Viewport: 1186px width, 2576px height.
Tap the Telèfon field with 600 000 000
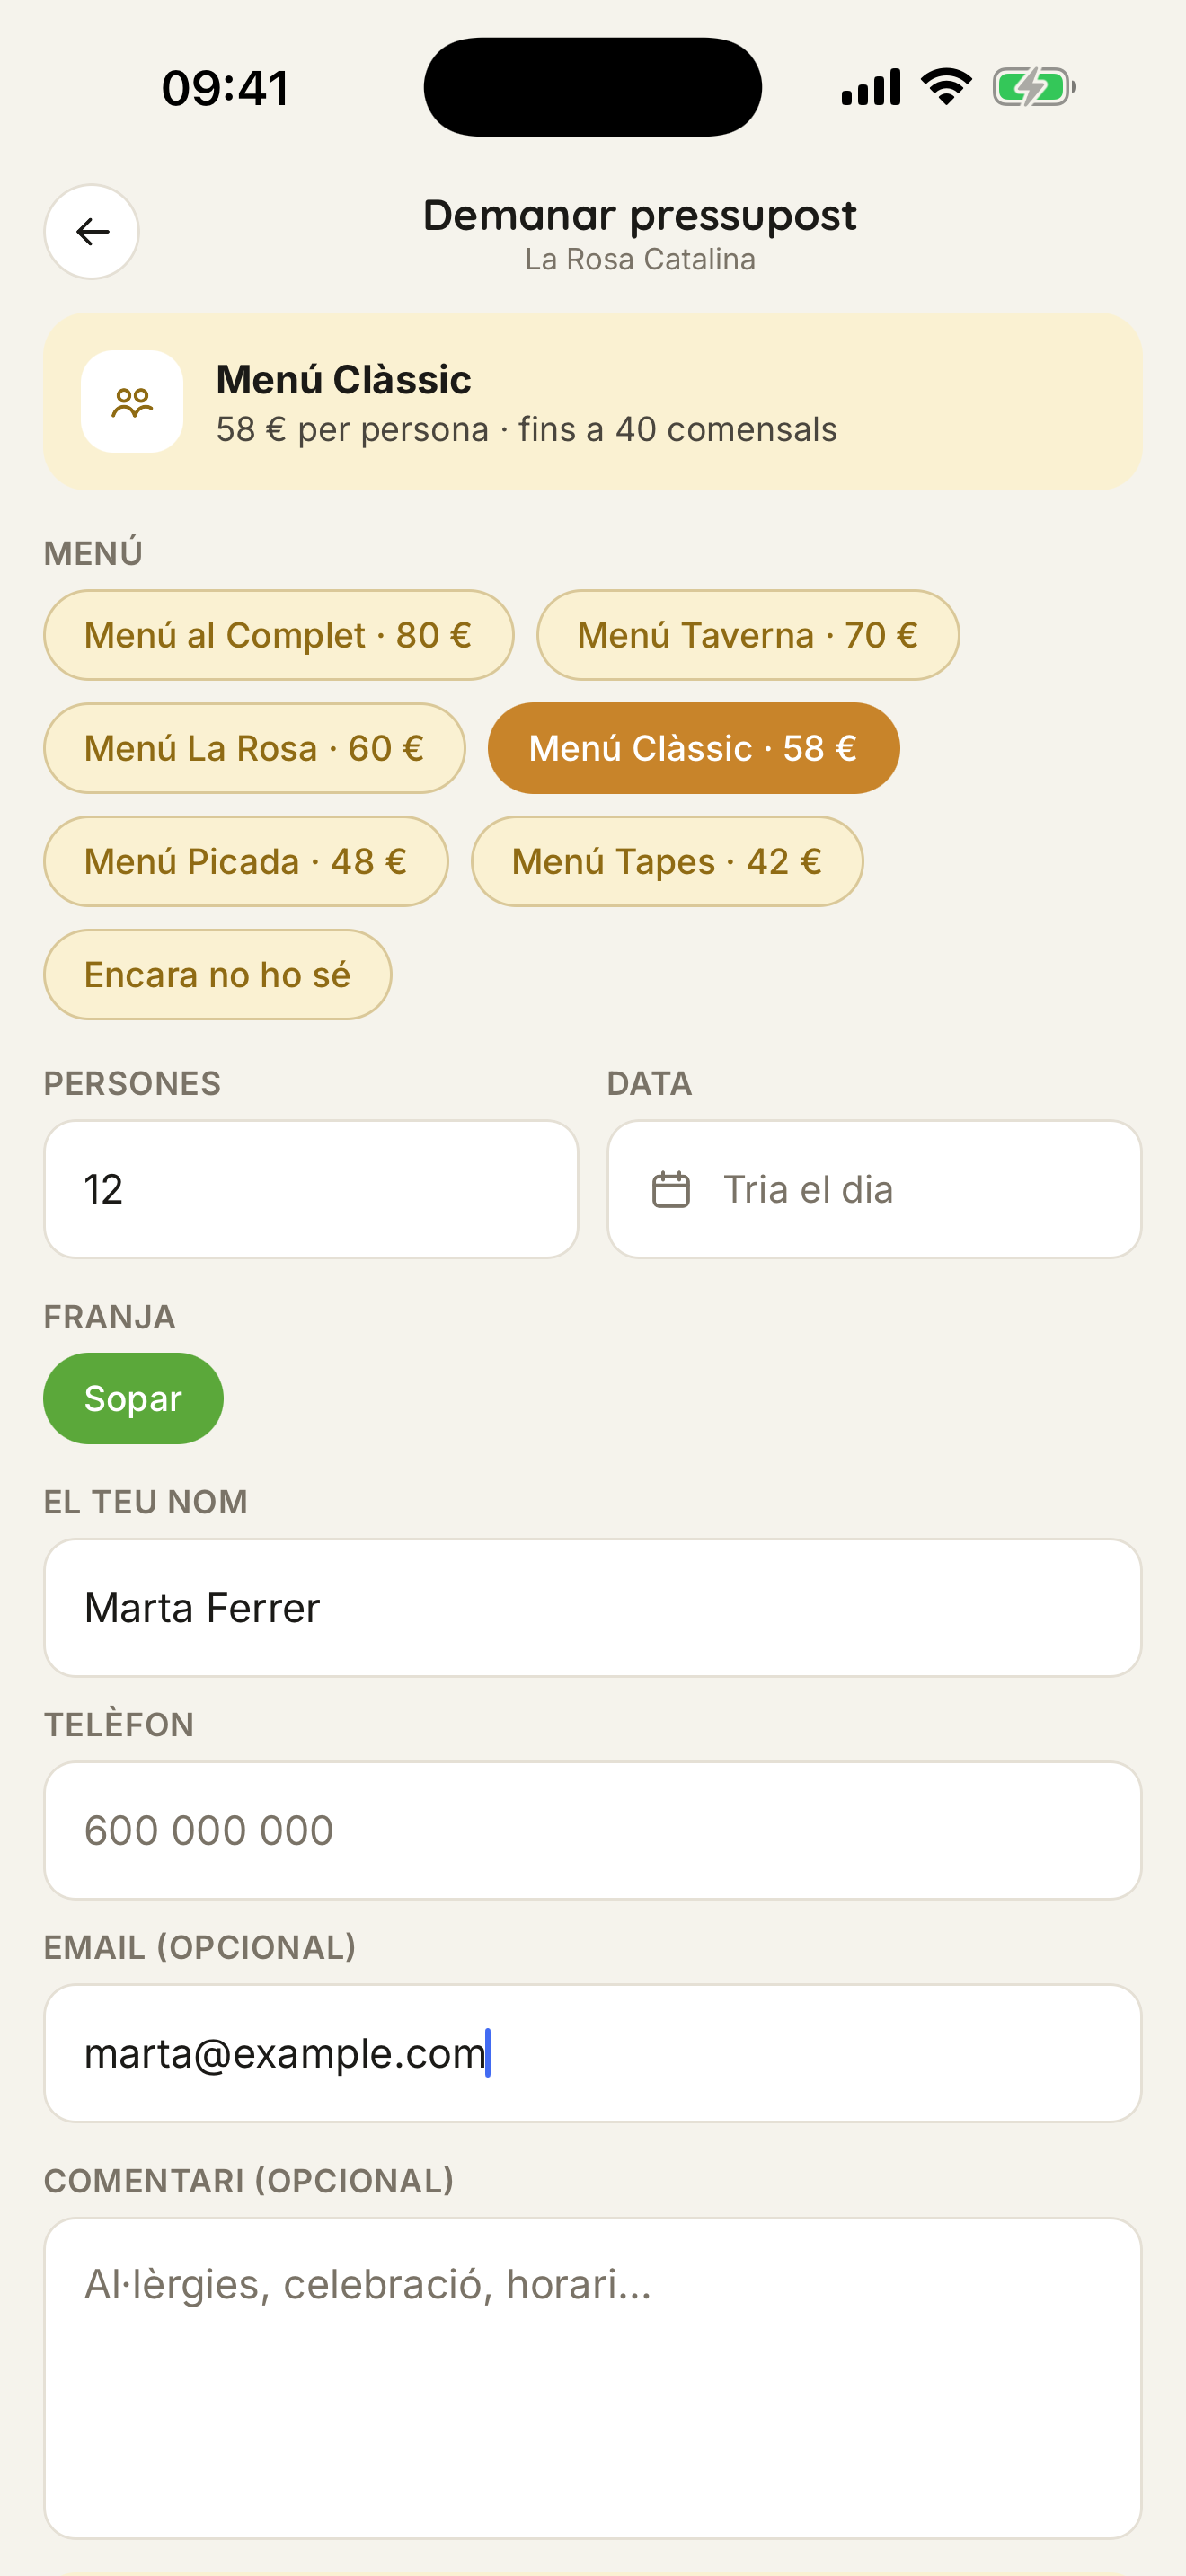coord(593,1831)
